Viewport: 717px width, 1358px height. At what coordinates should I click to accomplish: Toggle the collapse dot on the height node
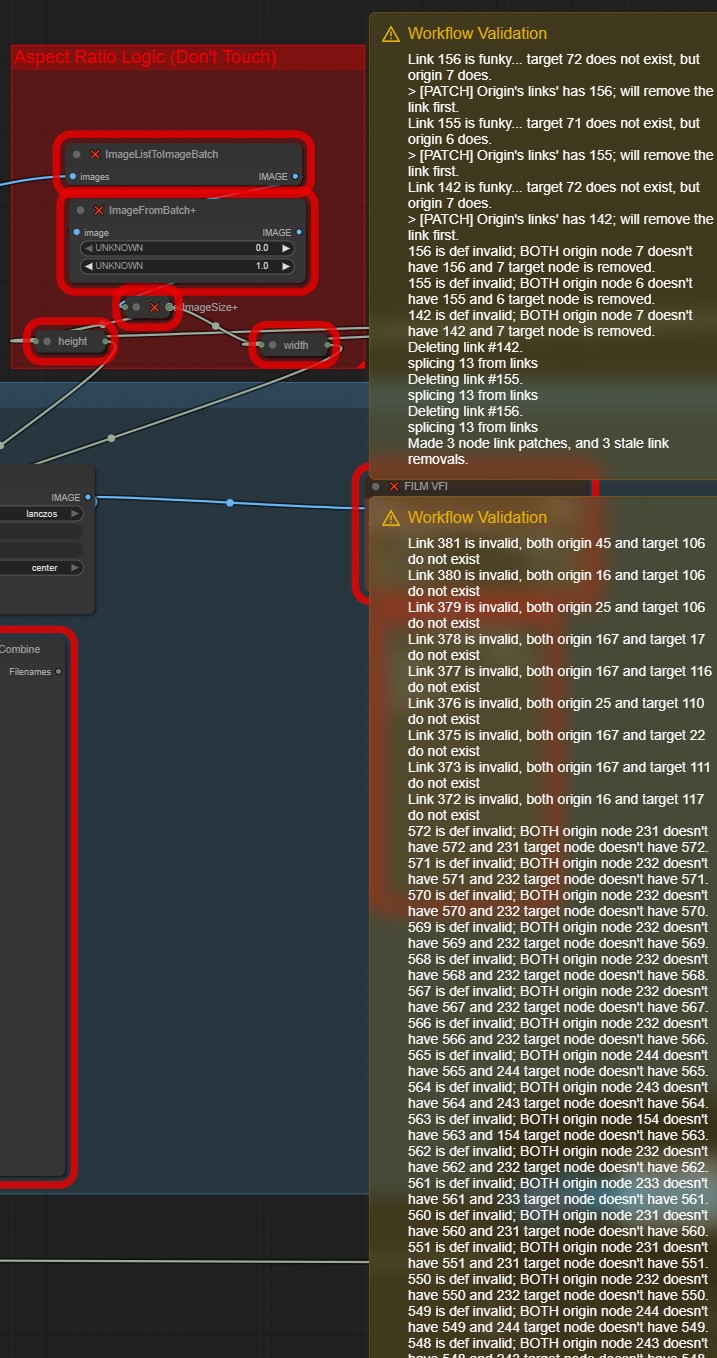click(47, 341)
